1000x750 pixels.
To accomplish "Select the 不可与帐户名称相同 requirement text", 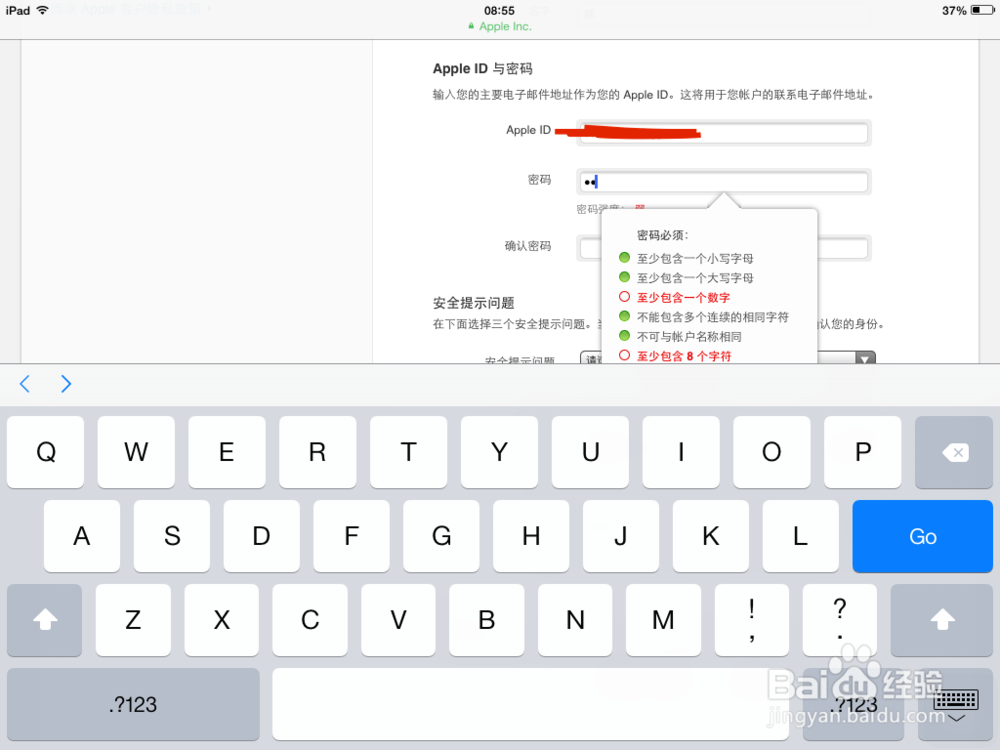I will [x=689, y=336].
